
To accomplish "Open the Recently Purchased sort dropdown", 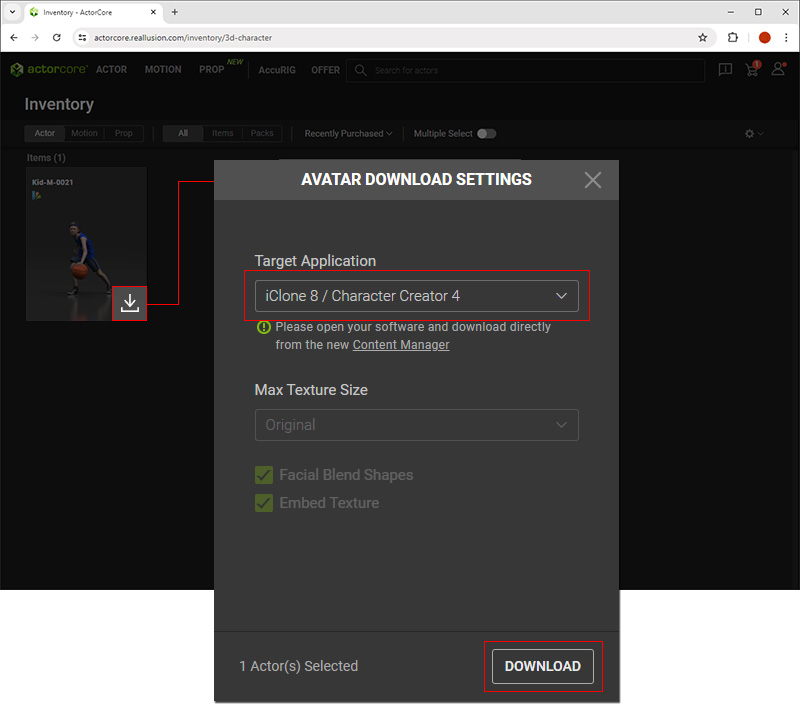I will [x=348, y=134].
